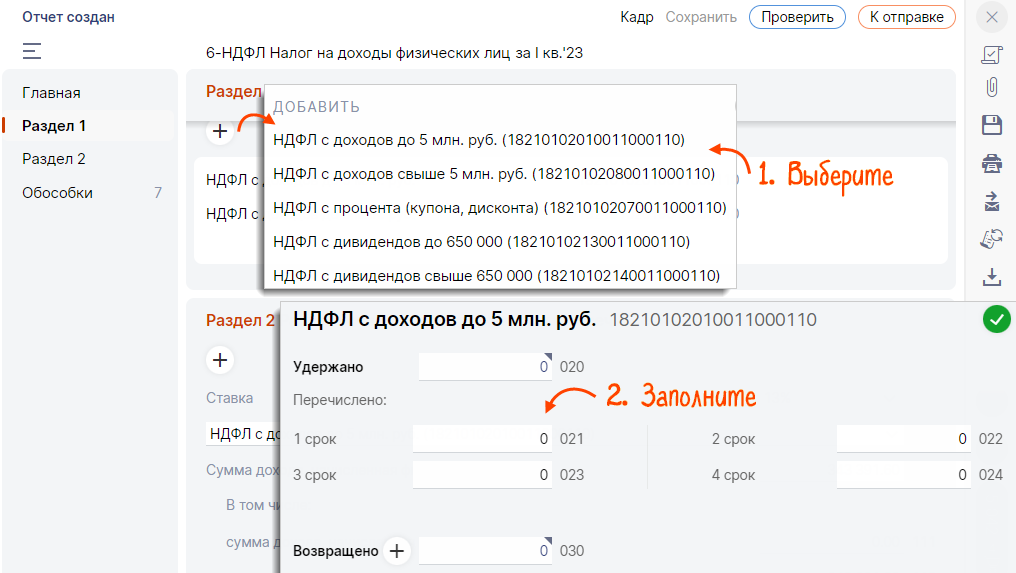1016x573 pixels.
Task: Go to Обособки in the left navigation
Action: tap(58, 193)
